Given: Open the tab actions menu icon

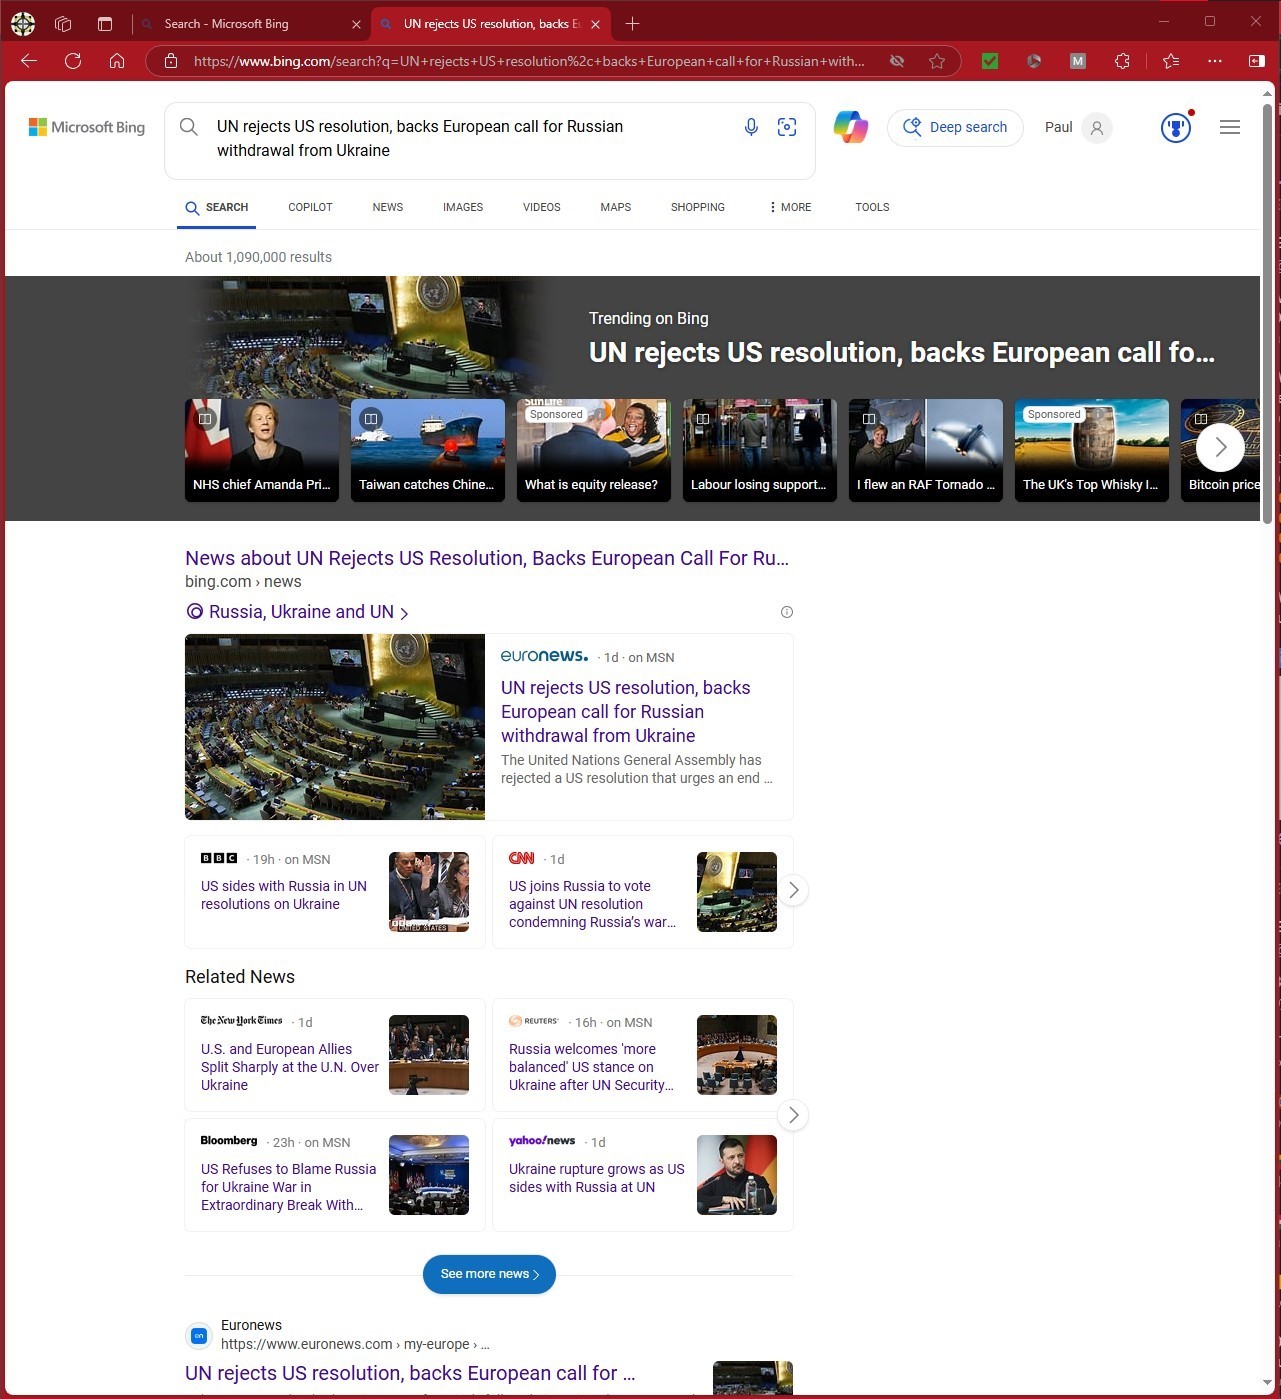Looking at the screenshot, I should [105, 23].
